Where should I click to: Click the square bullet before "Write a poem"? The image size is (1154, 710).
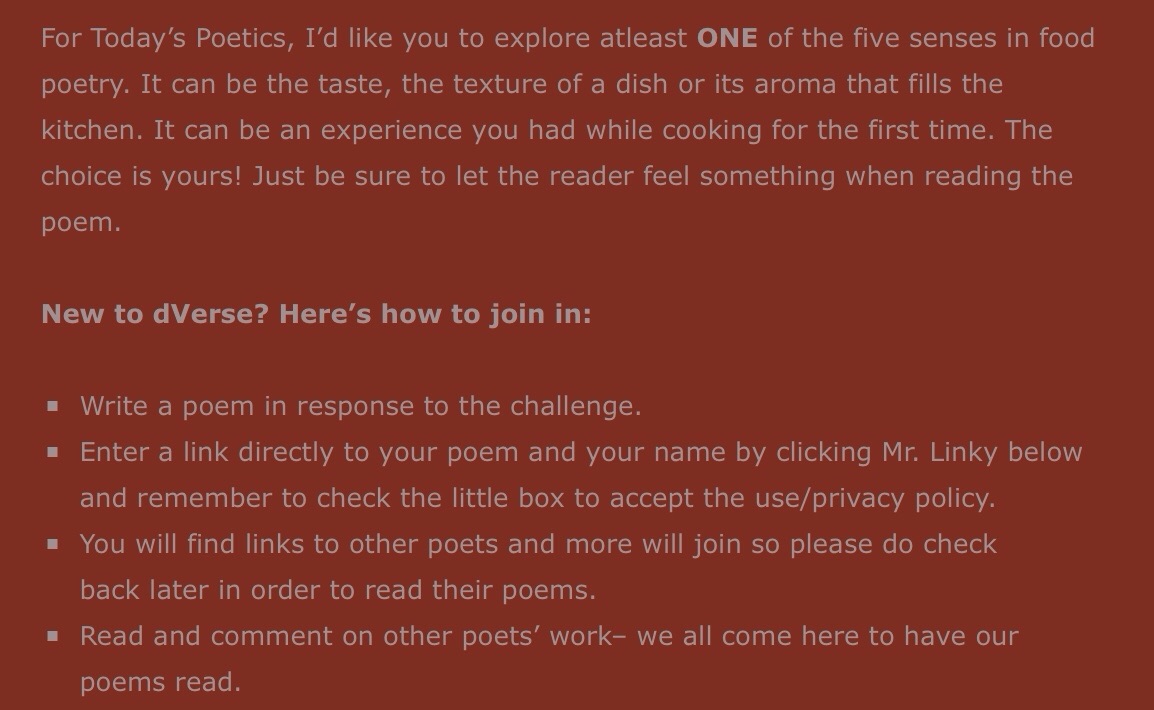(52, 406)
